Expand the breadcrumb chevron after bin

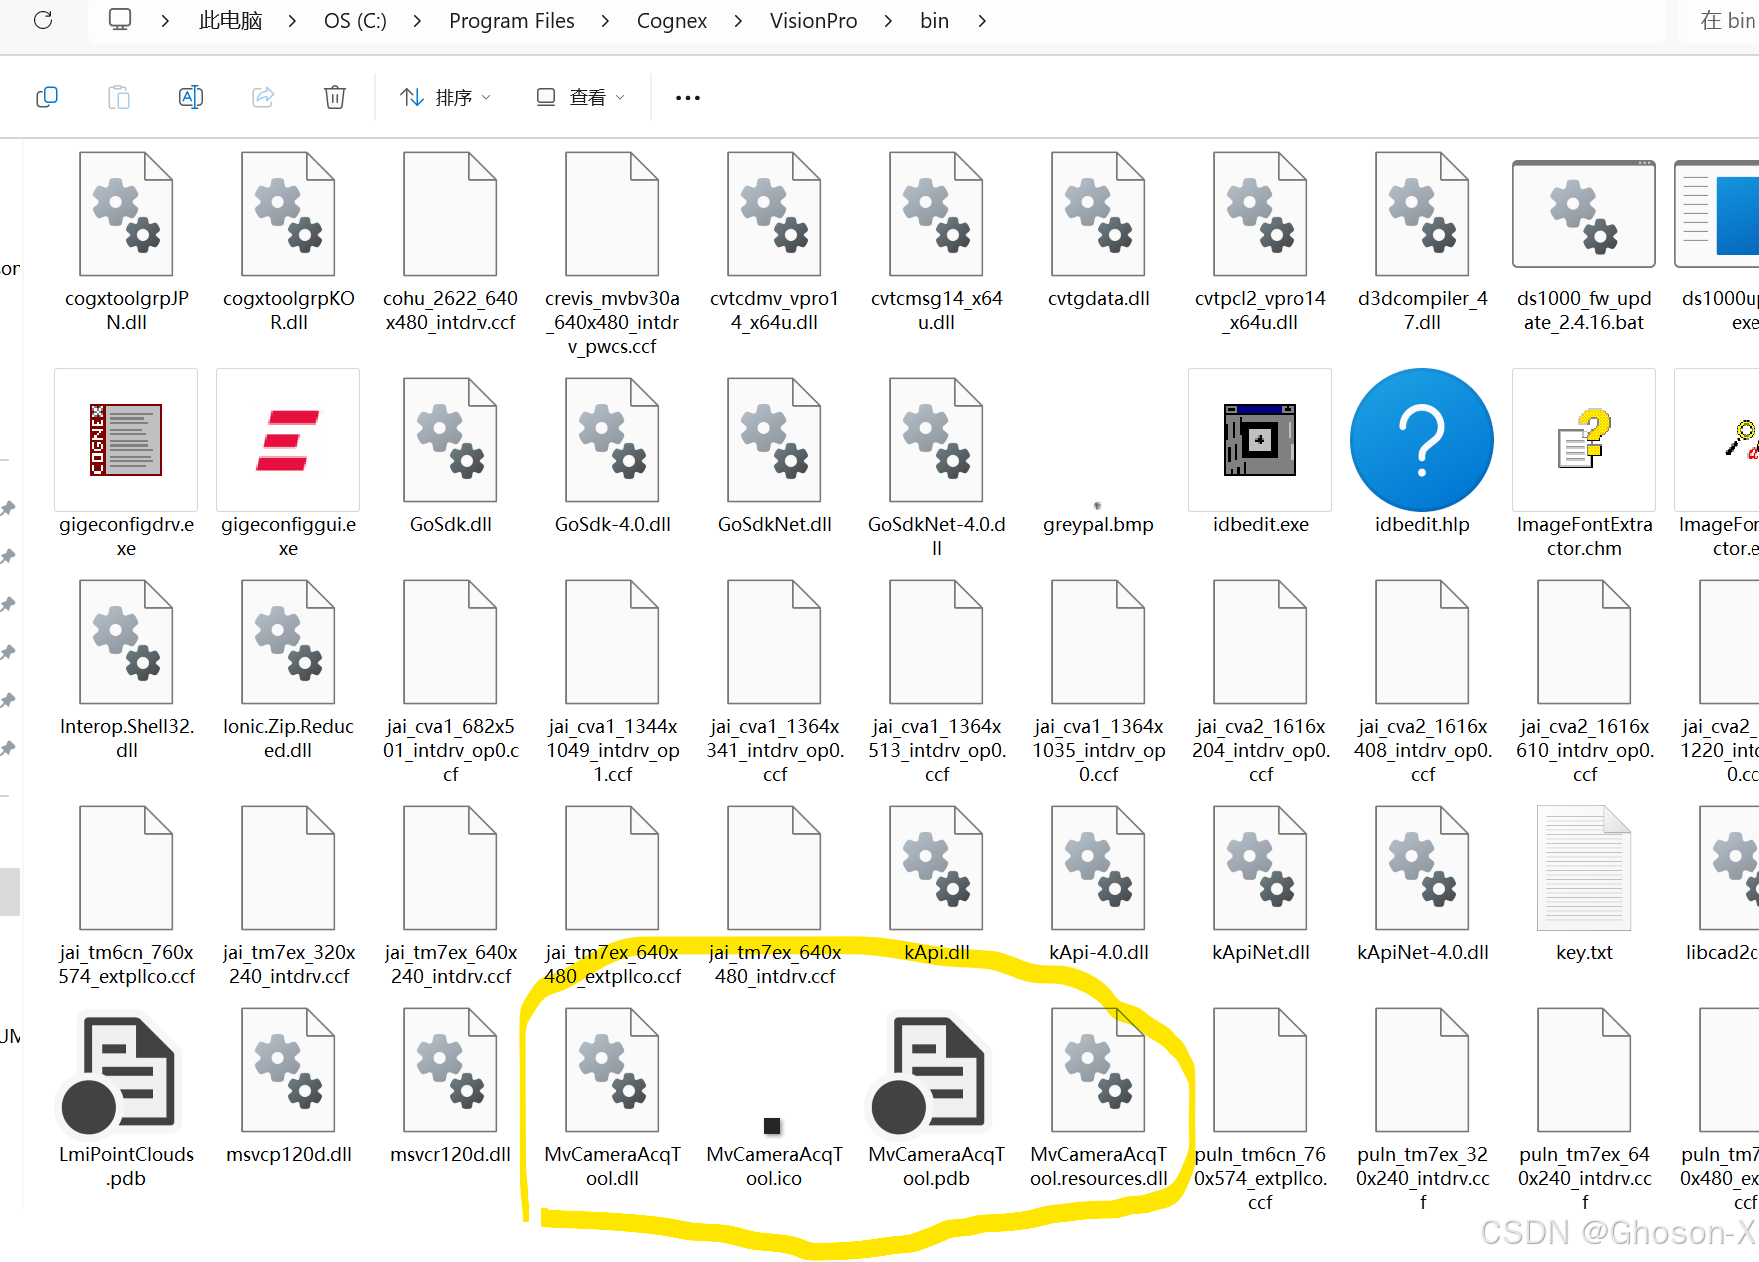point(981,20)
